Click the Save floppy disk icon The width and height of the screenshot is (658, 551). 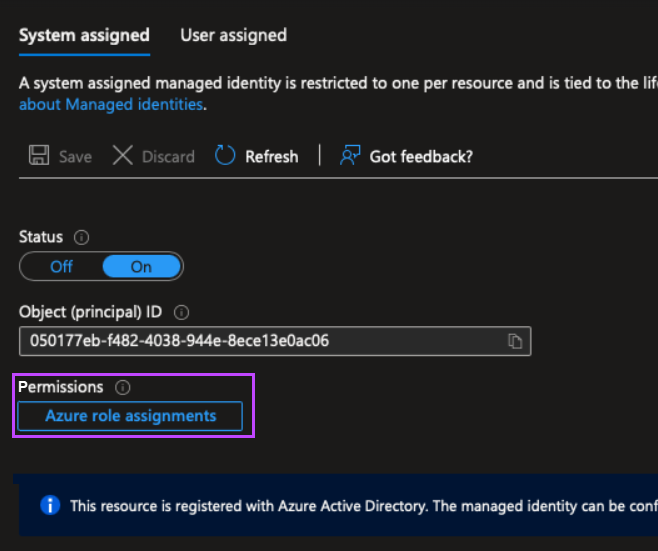[x=39, y=156]
